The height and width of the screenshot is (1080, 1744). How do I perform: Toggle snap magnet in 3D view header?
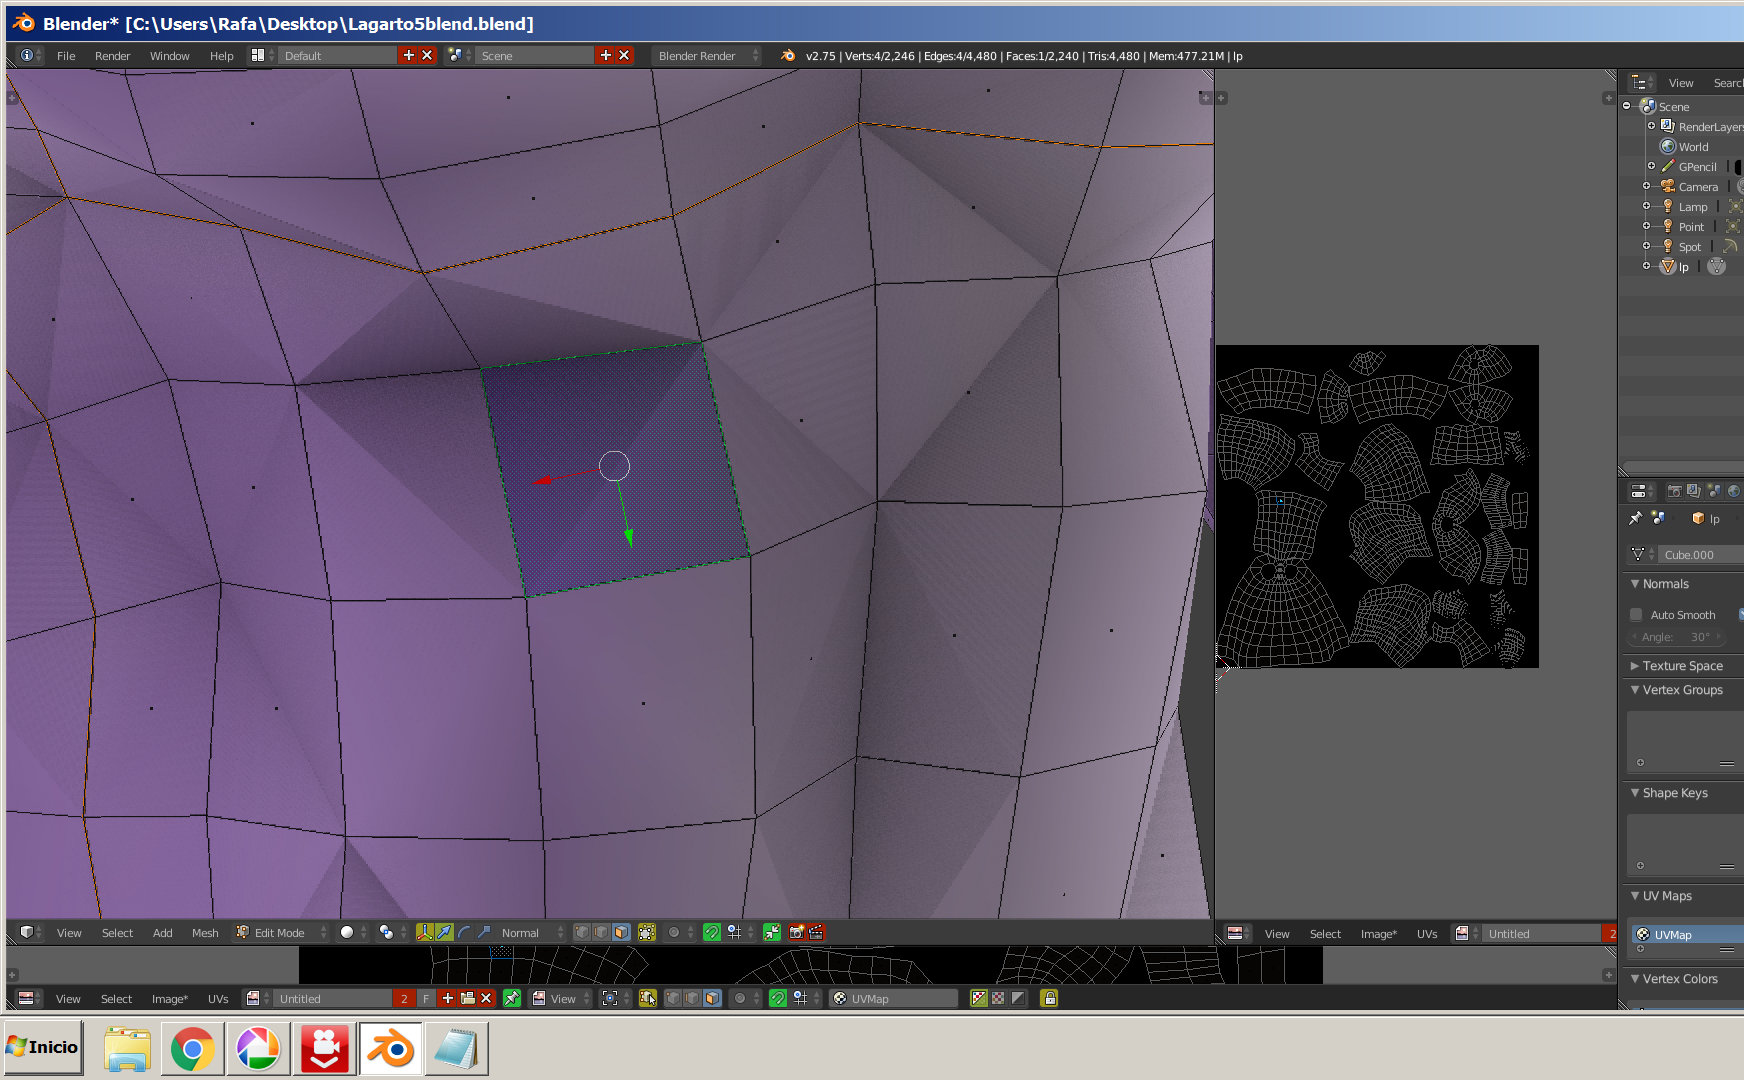[x=712, y=932]
